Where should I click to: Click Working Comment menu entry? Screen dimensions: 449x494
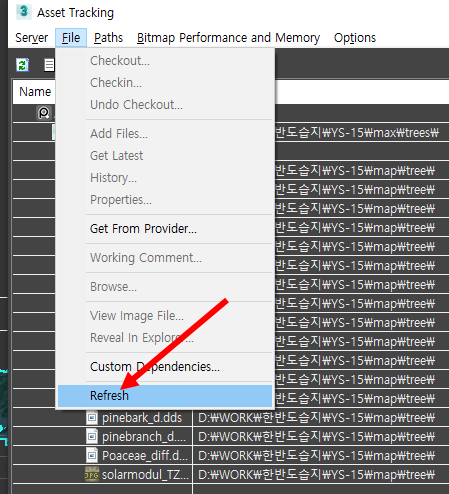click(x=165, y=258)
